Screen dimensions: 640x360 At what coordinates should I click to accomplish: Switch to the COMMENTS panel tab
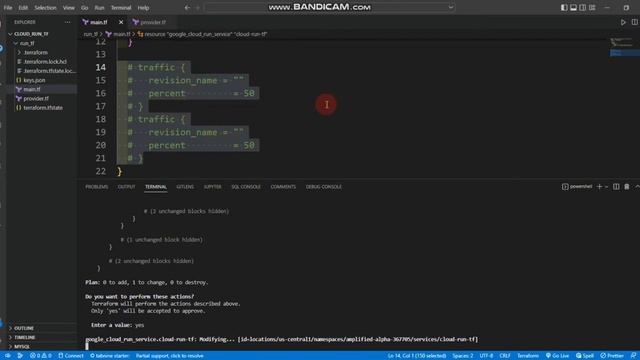[283, 187]
